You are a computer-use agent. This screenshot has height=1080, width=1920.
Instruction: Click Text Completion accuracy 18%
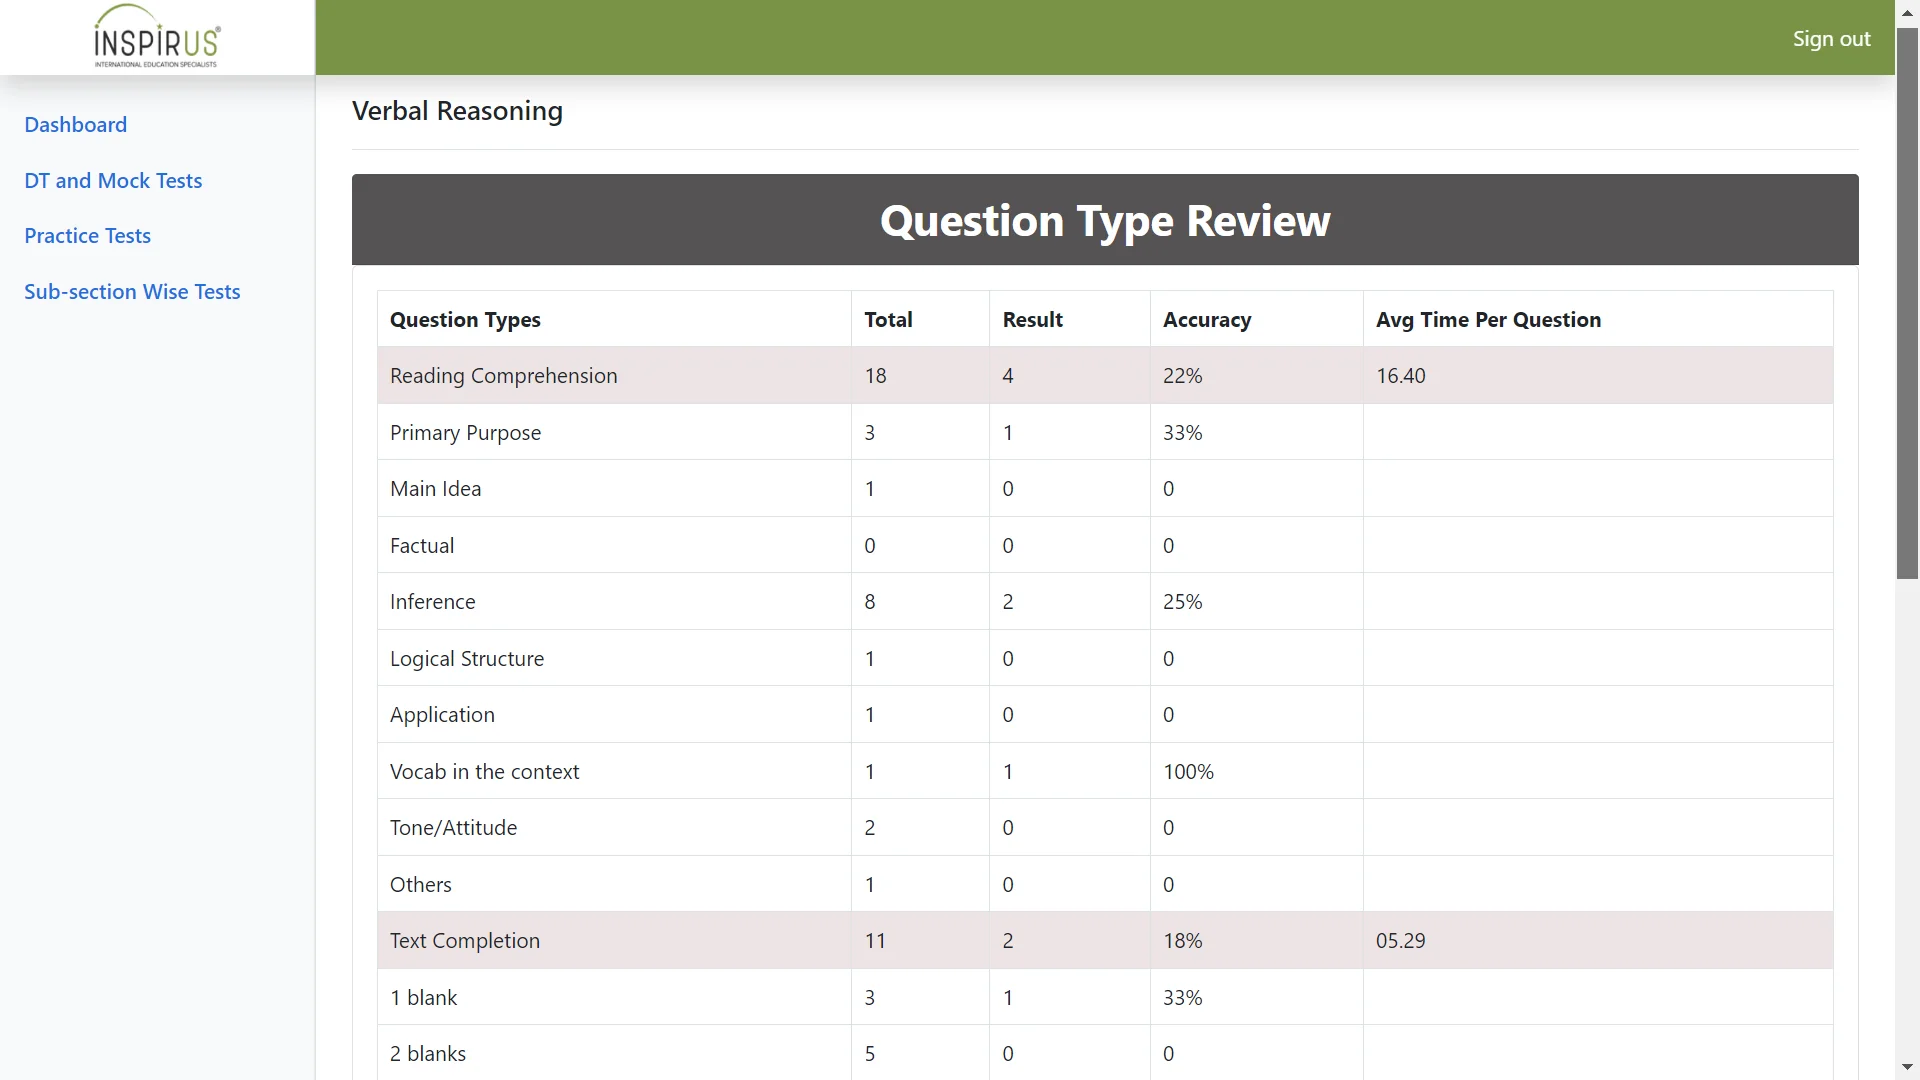click(x=1182, y=941)
